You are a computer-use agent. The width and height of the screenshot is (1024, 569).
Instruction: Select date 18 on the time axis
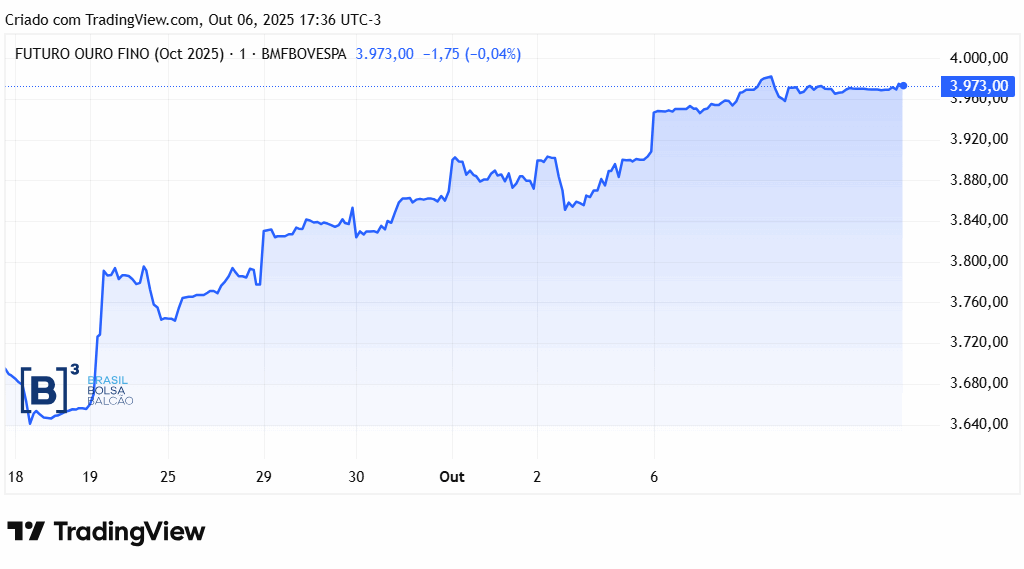14,477
